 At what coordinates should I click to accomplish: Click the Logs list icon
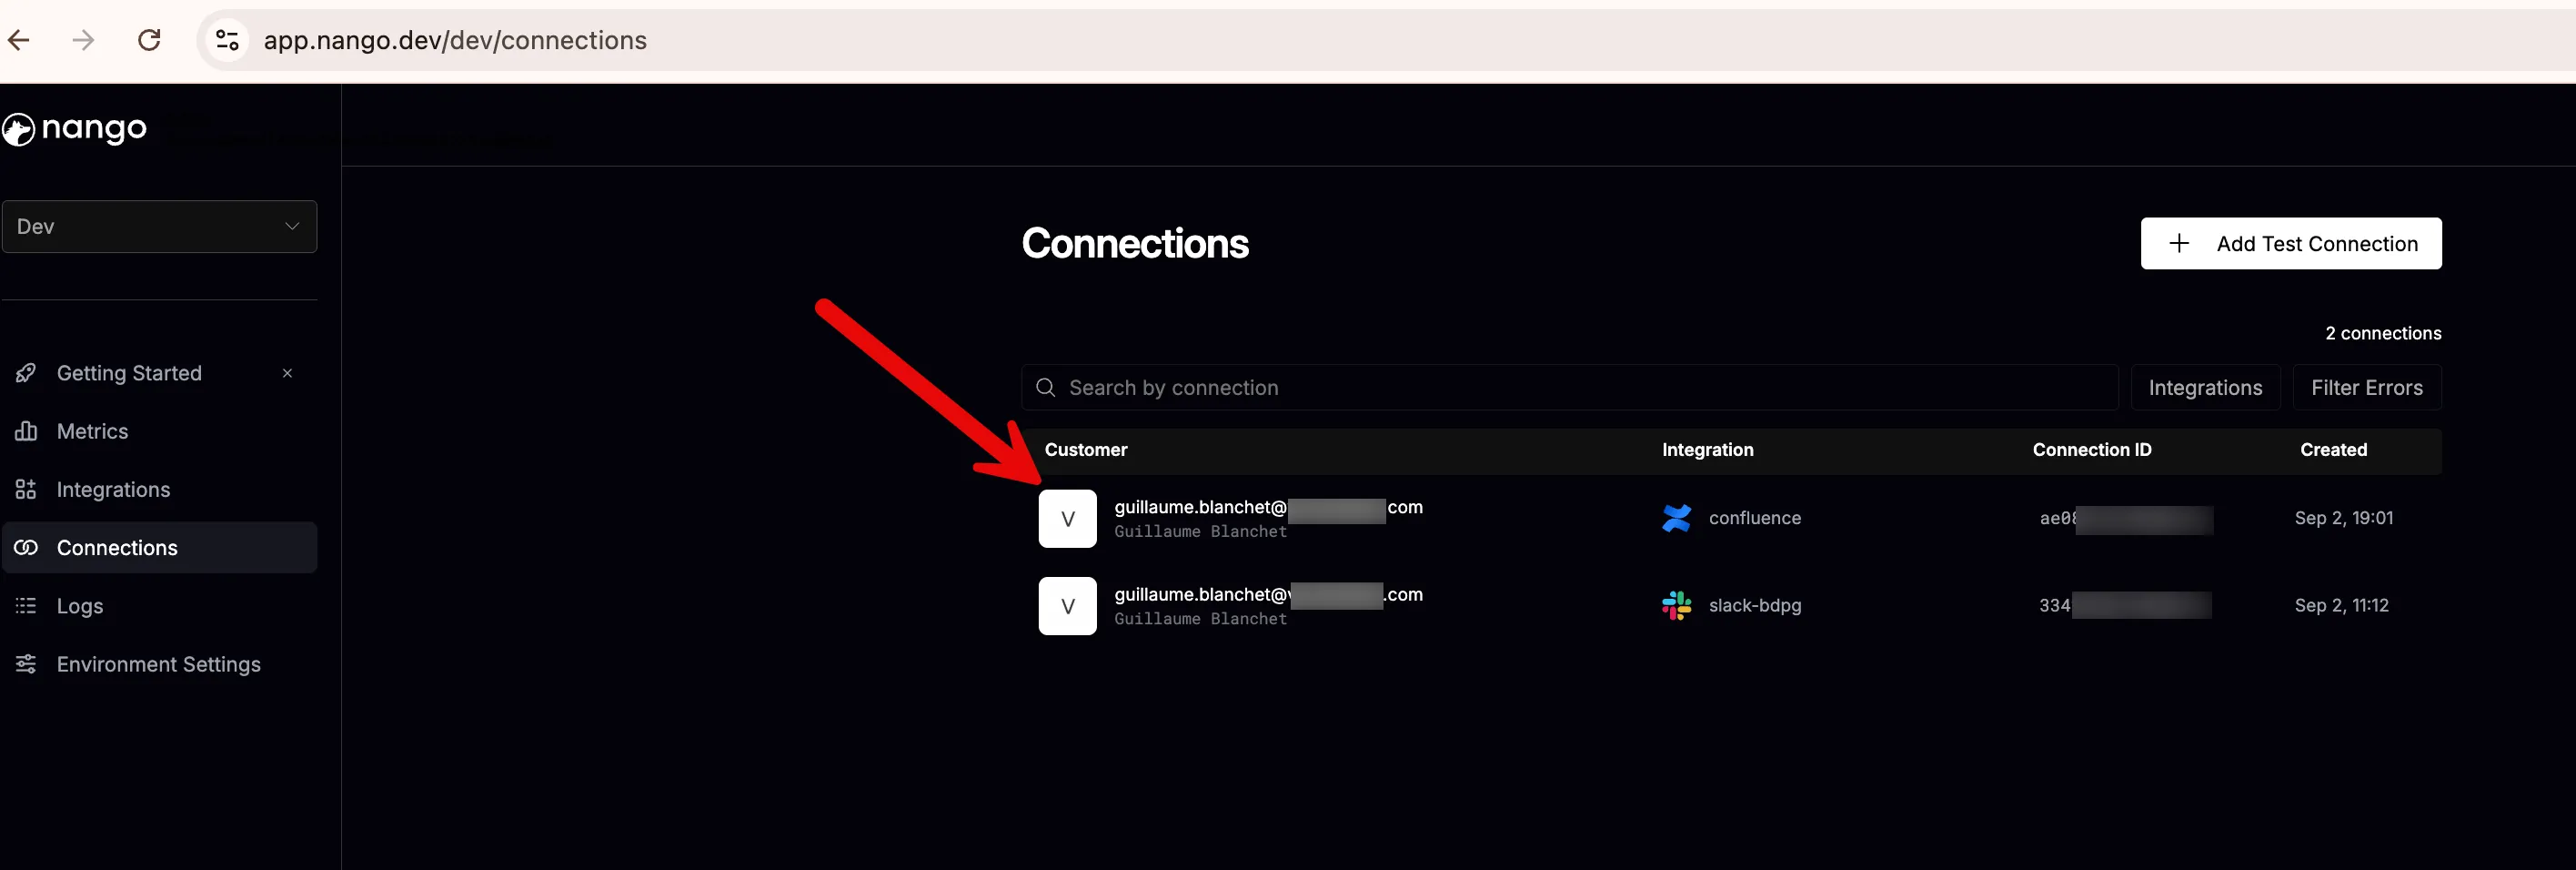point(26,605)
